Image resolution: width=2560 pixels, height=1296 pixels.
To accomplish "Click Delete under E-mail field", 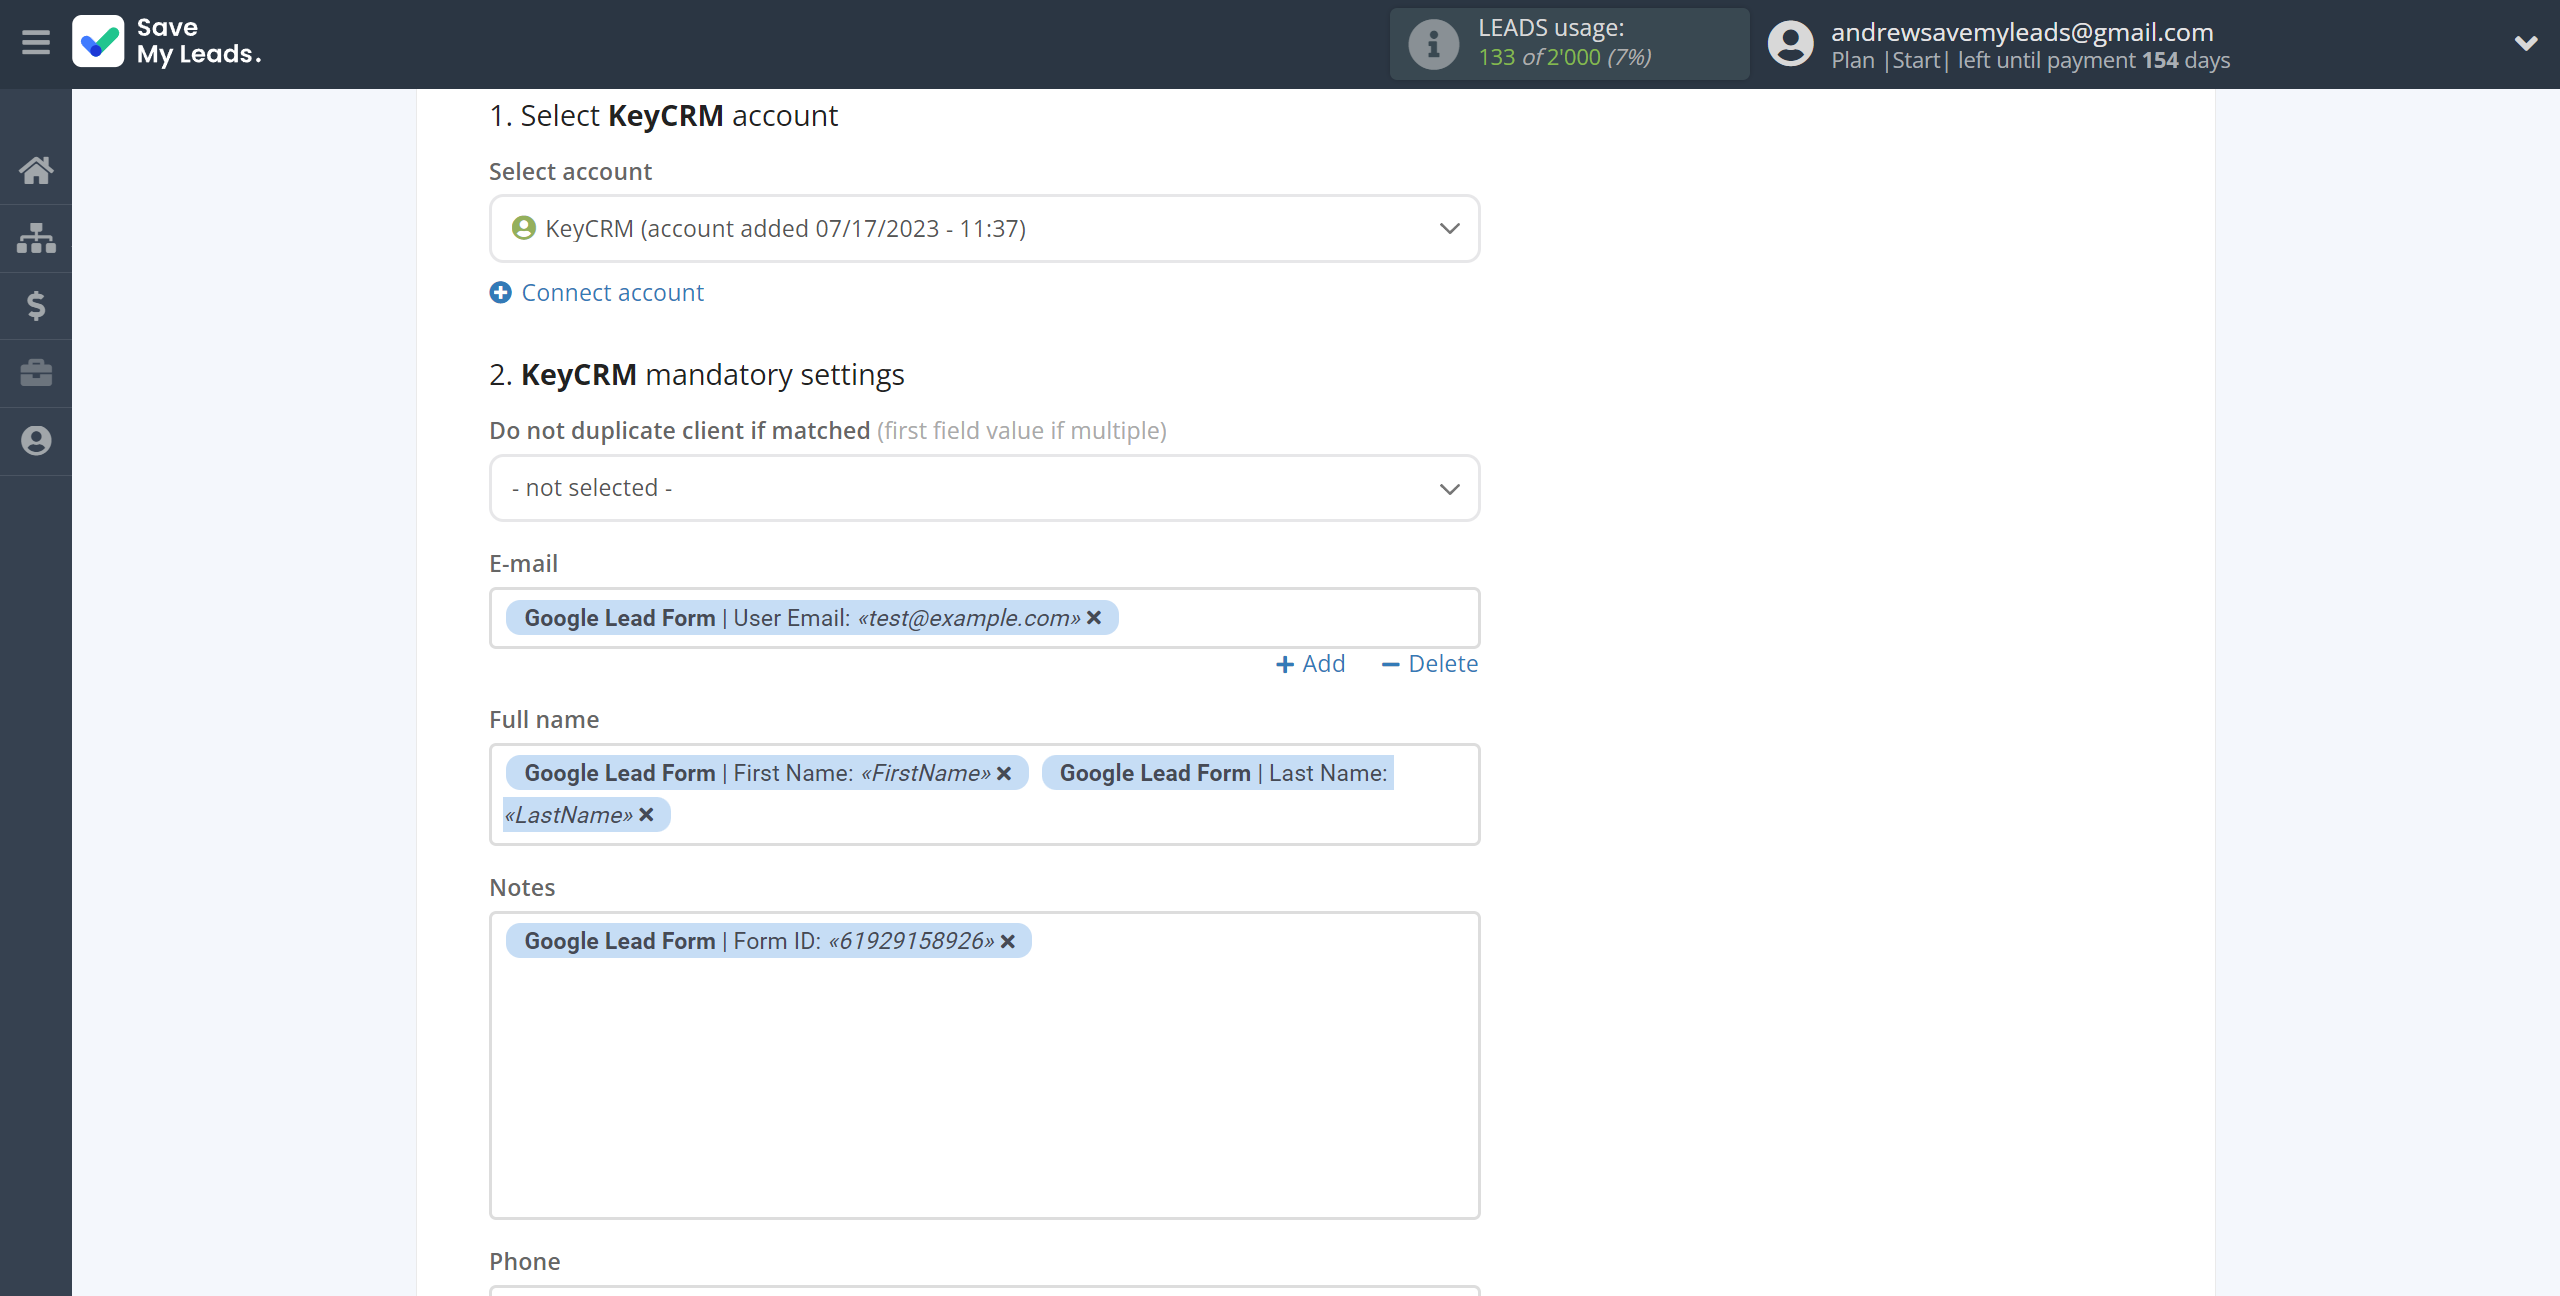I will pos(1429,664).
